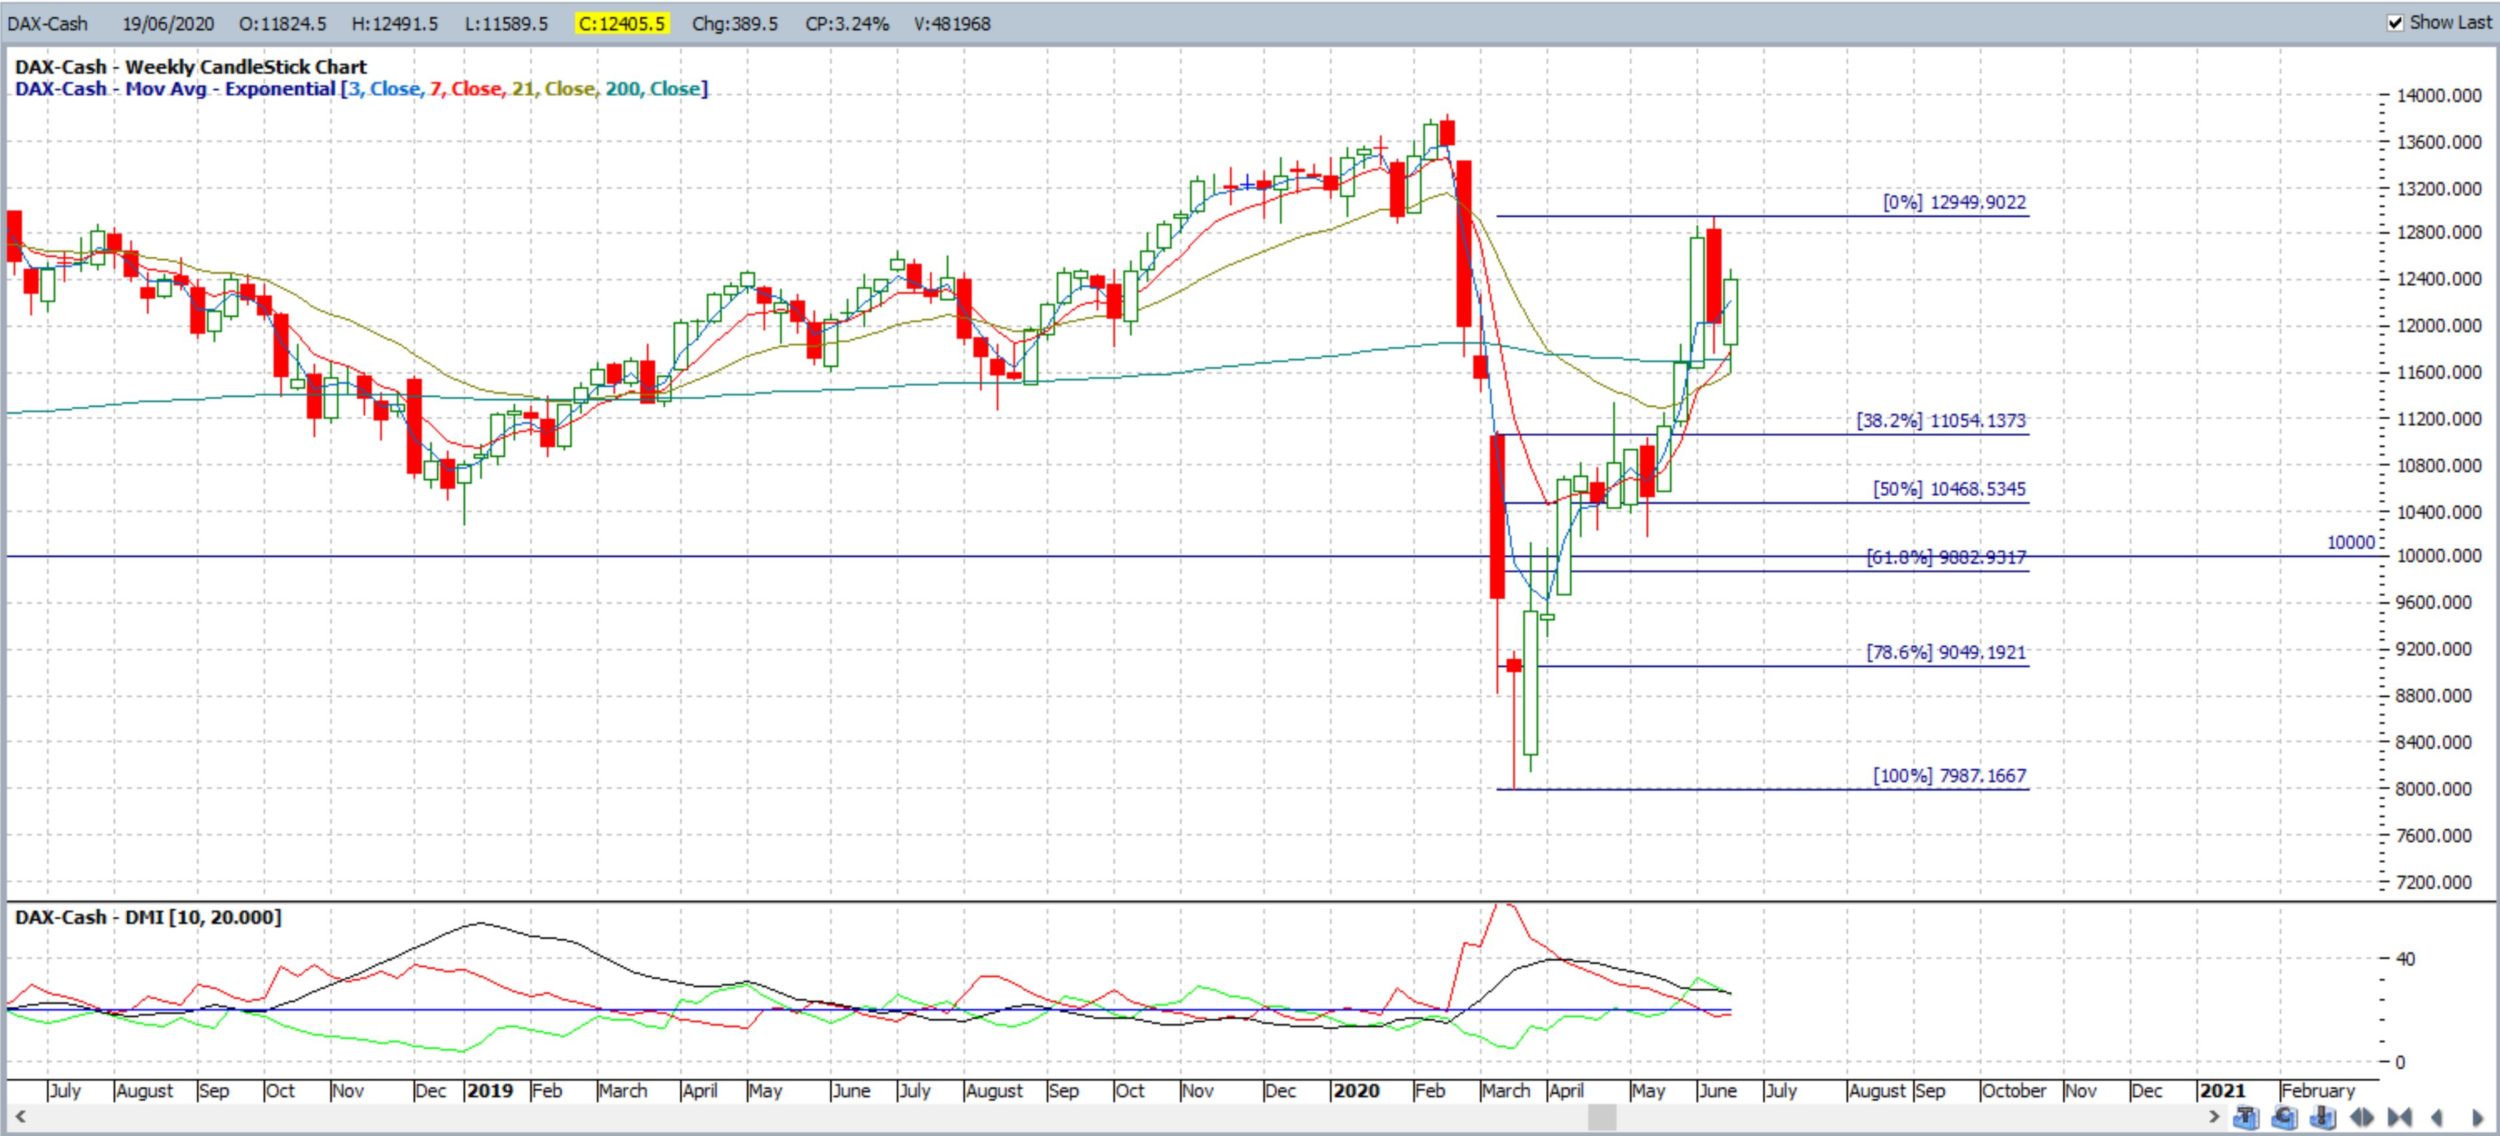Toggle the Show Last checkbox
Viewport: 2500px width, 1136px height.
point(2396,22)
